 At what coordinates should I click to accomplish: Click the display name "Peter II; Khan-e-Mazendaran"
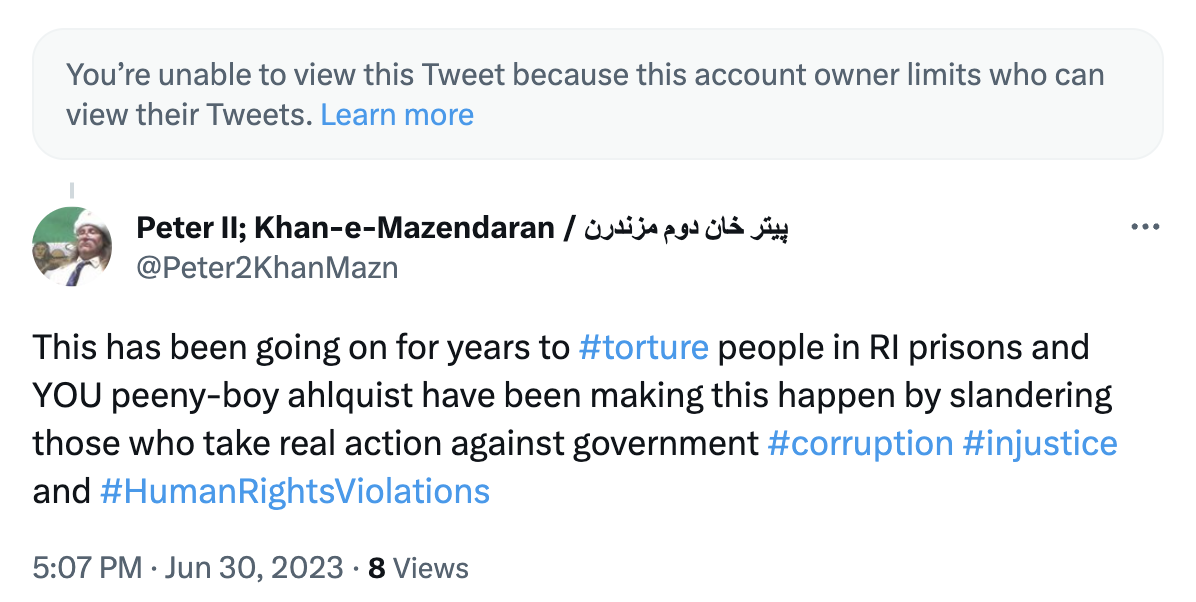(x=345, y=228)
